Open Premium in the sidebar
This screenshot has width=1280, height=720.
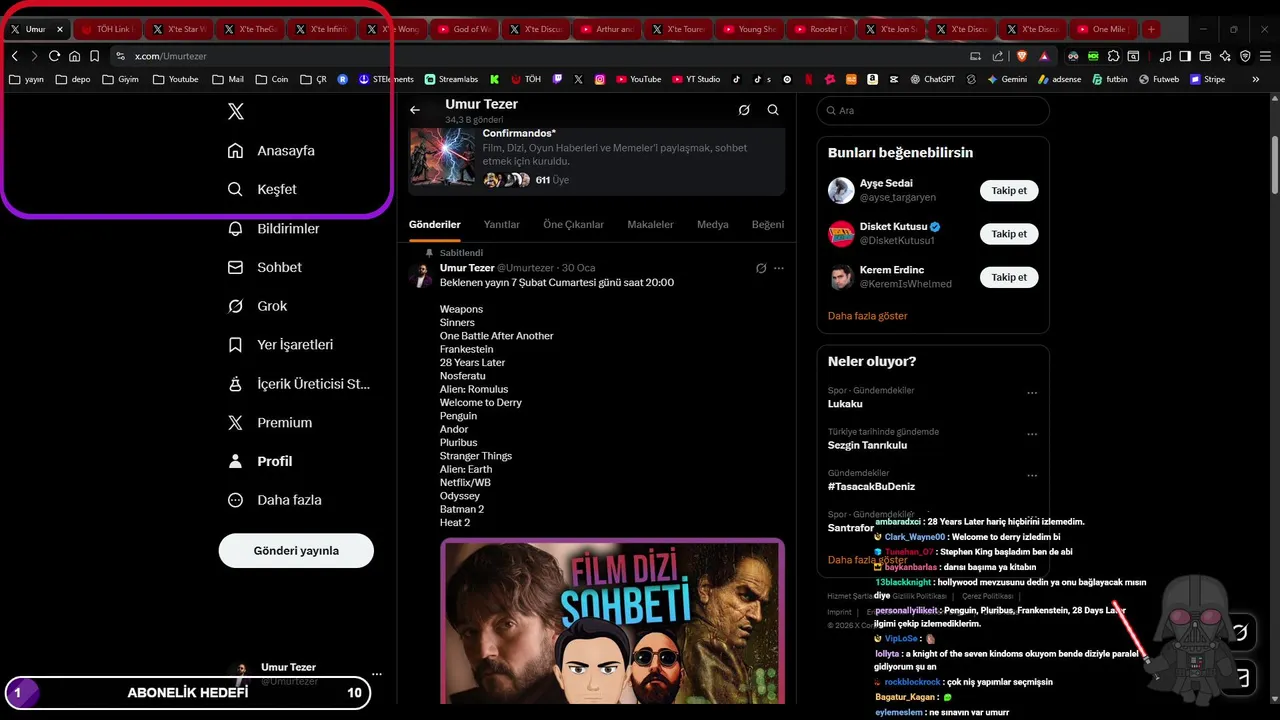click(x=270, y=423)
